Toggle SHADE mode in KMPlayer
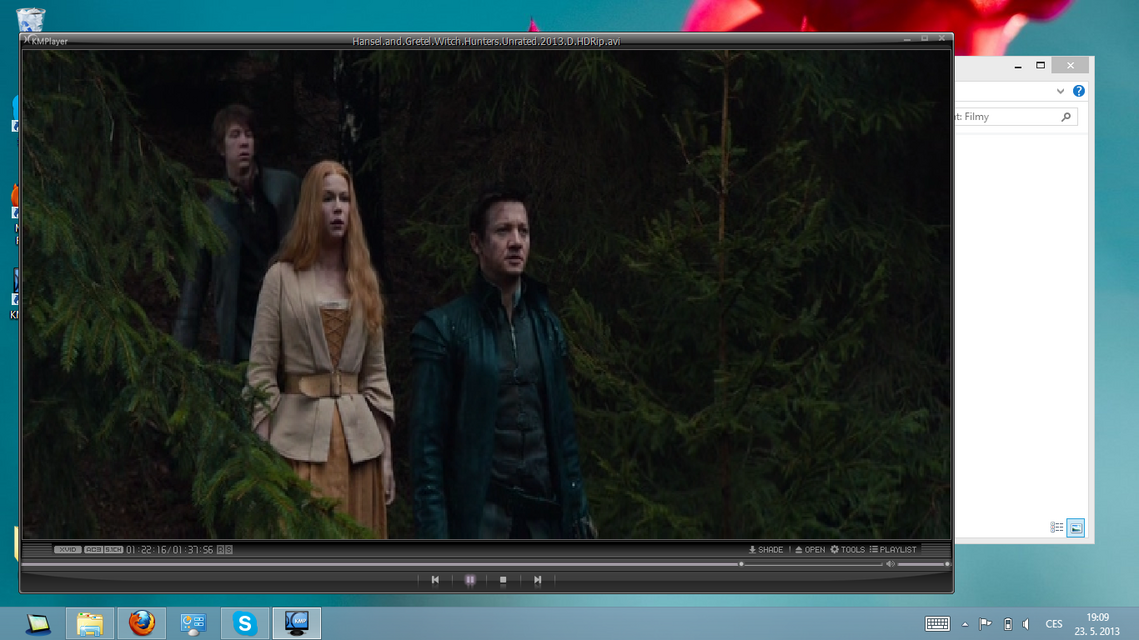Viewport: 1139px width, 640px height. click(x=766, y=550)
